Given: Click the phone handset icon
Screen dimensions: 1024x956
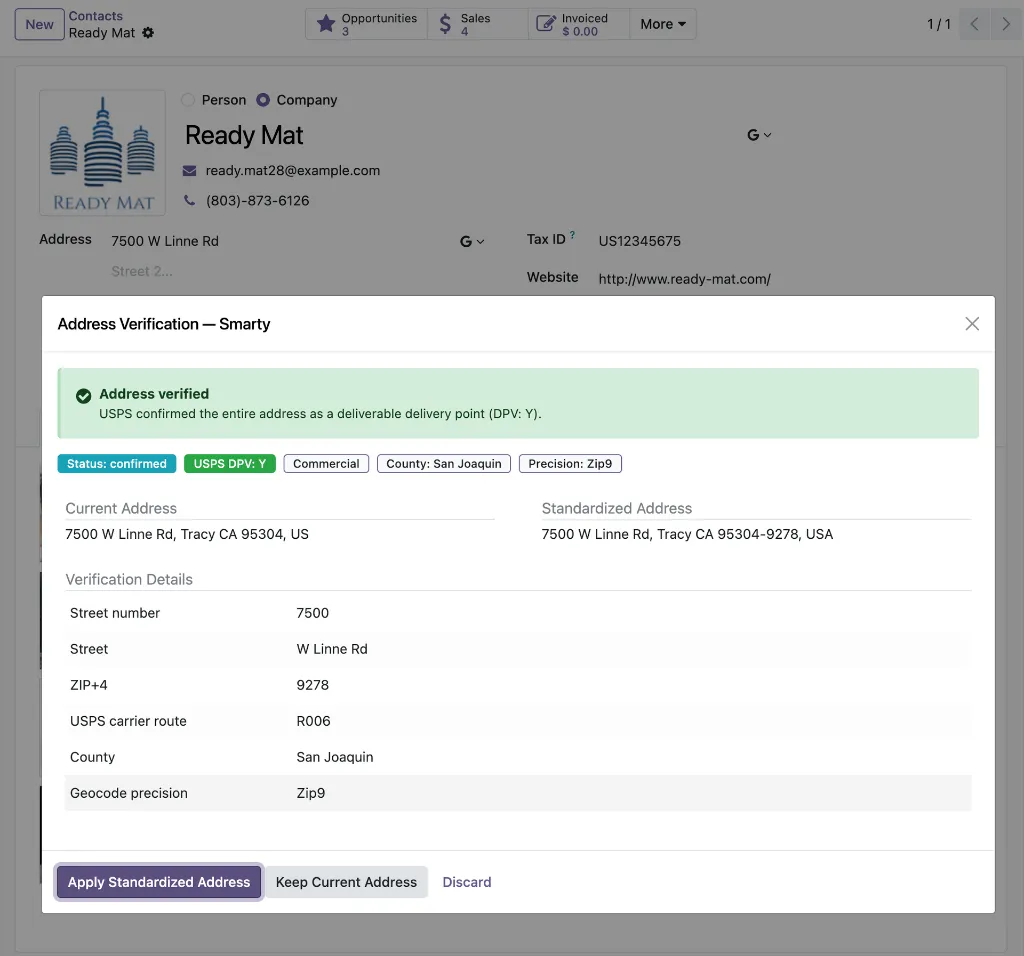Looking at the screenshot, I should click(189, 200).
